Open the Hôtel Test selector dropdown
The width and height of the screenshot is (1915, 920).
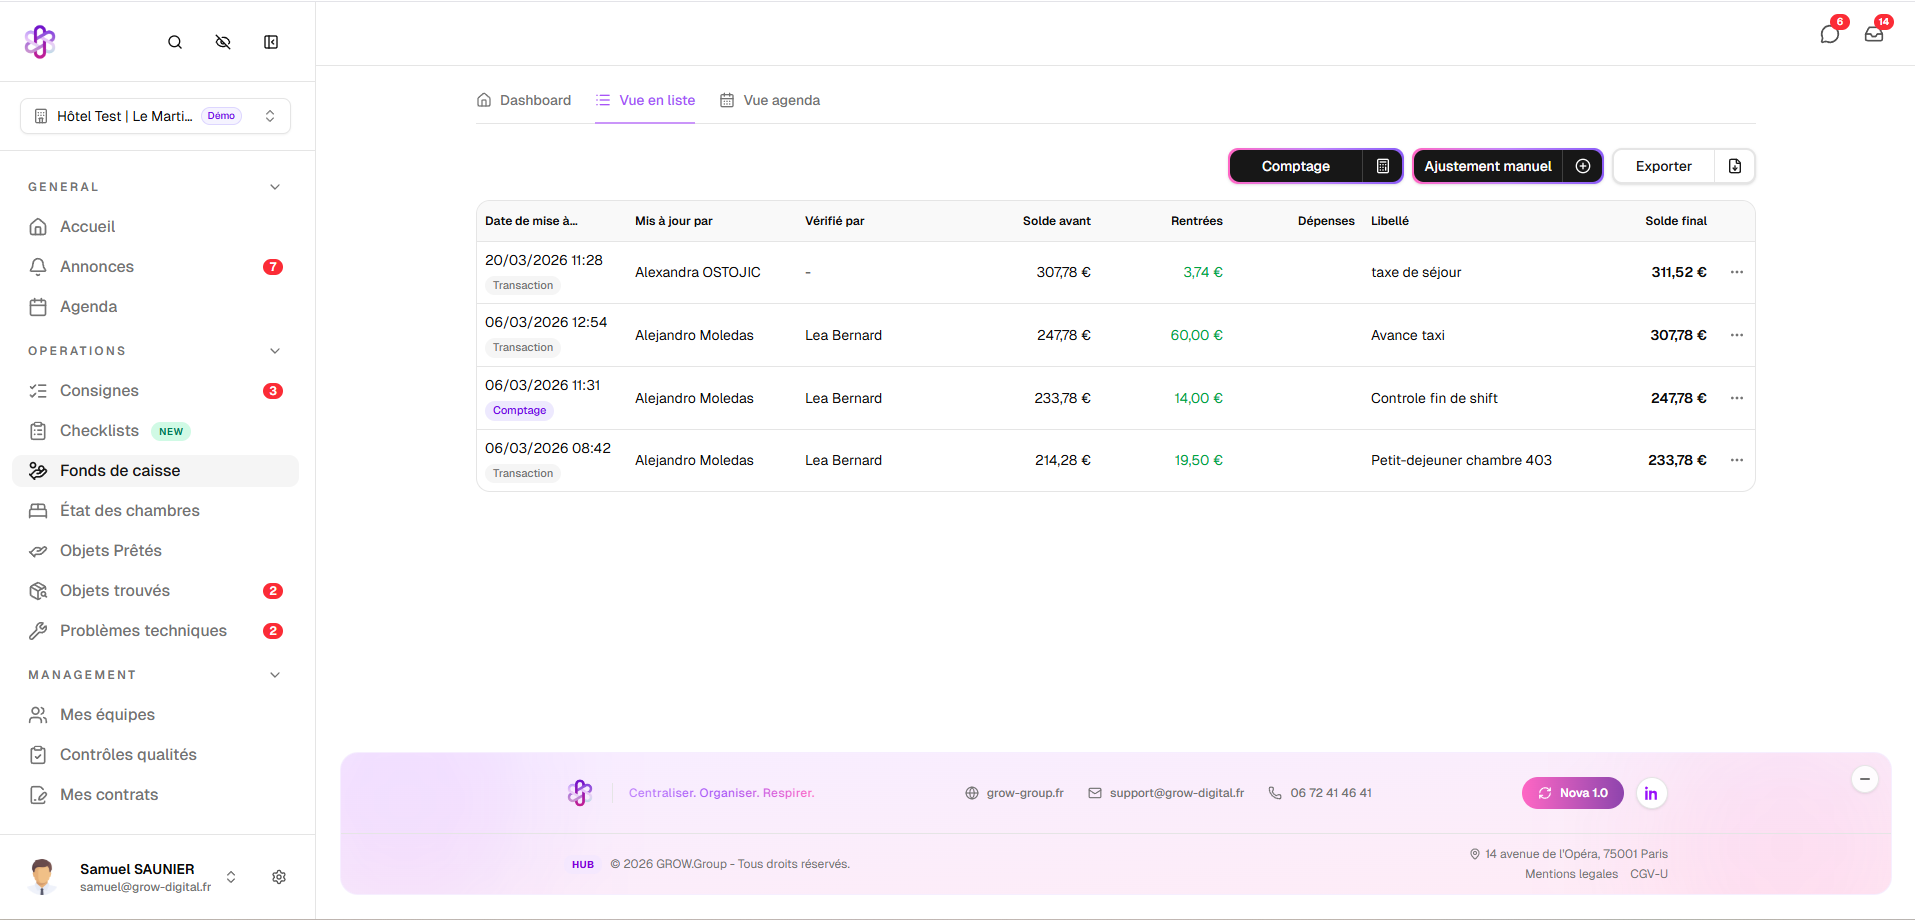point(155,116)
